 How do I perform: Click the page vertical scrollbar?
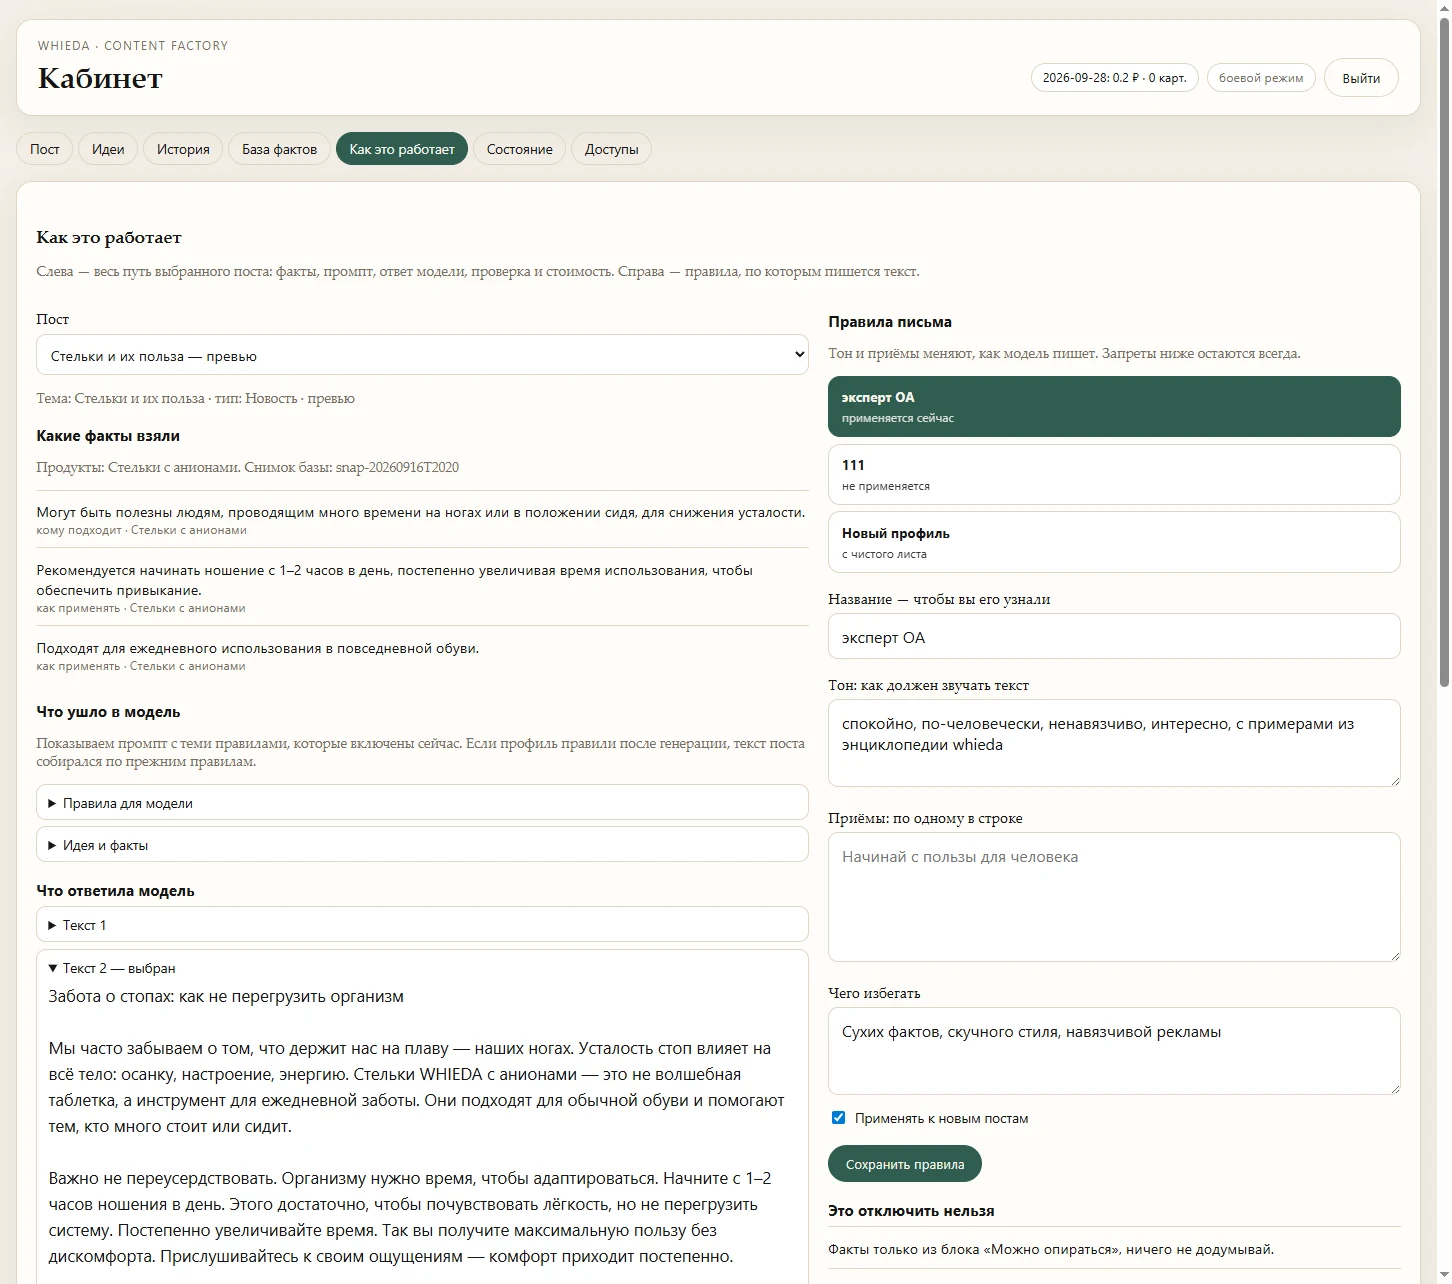click(x=1444, y=350)
